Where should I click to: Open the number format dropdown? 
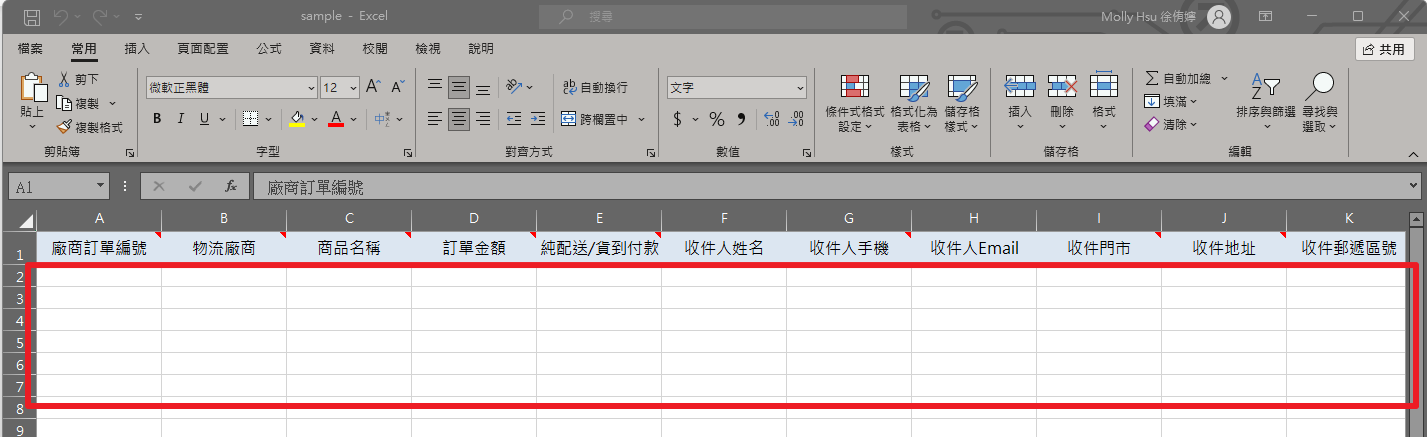(x=800, y=88)
